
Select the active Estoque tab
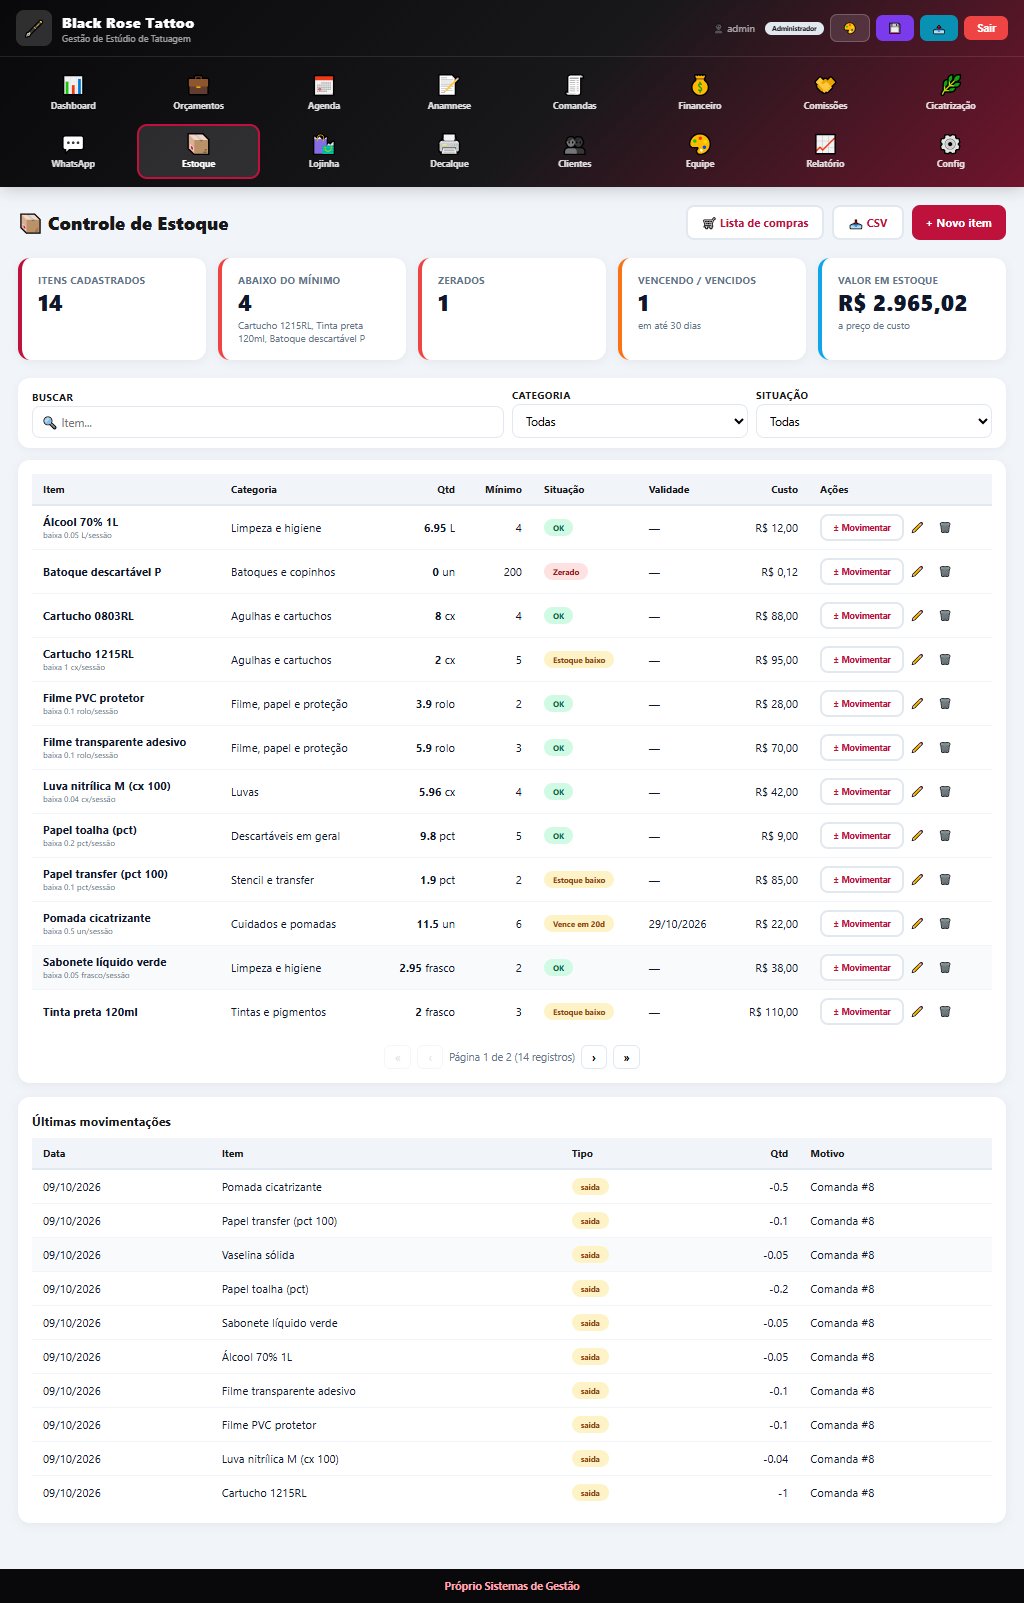tap(198, 151)
